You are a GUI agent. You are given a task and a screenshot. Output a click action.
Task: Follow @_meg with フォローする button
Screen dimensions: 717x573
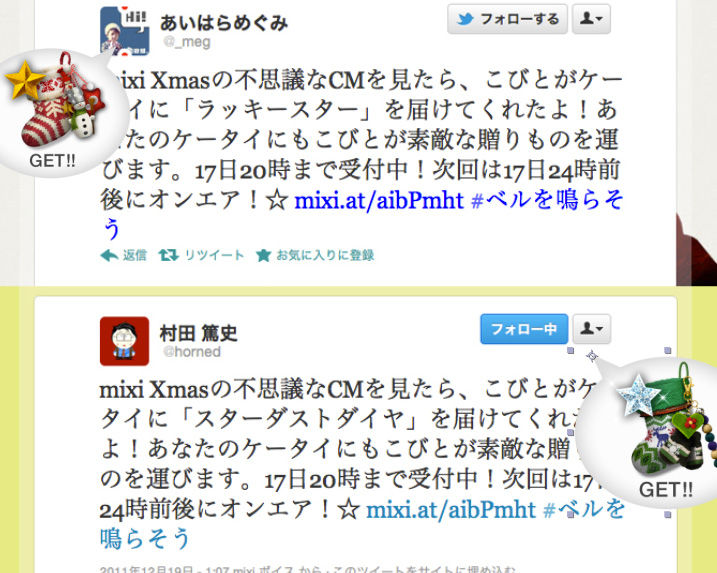[507, 19]
